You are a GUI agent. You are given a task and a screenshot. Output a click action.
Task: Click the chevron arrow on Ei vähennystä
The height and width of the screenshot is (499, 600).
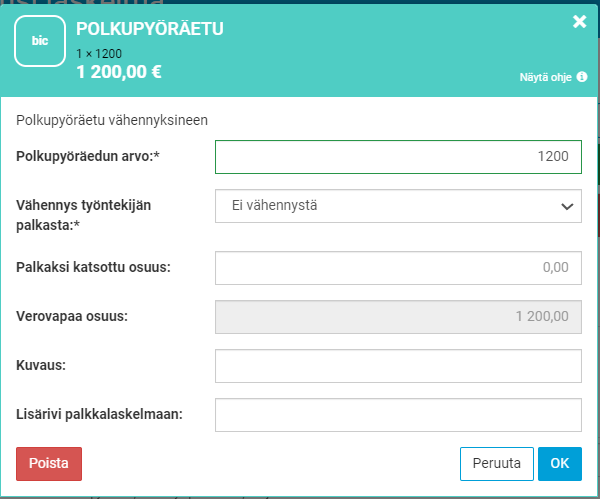567,206
